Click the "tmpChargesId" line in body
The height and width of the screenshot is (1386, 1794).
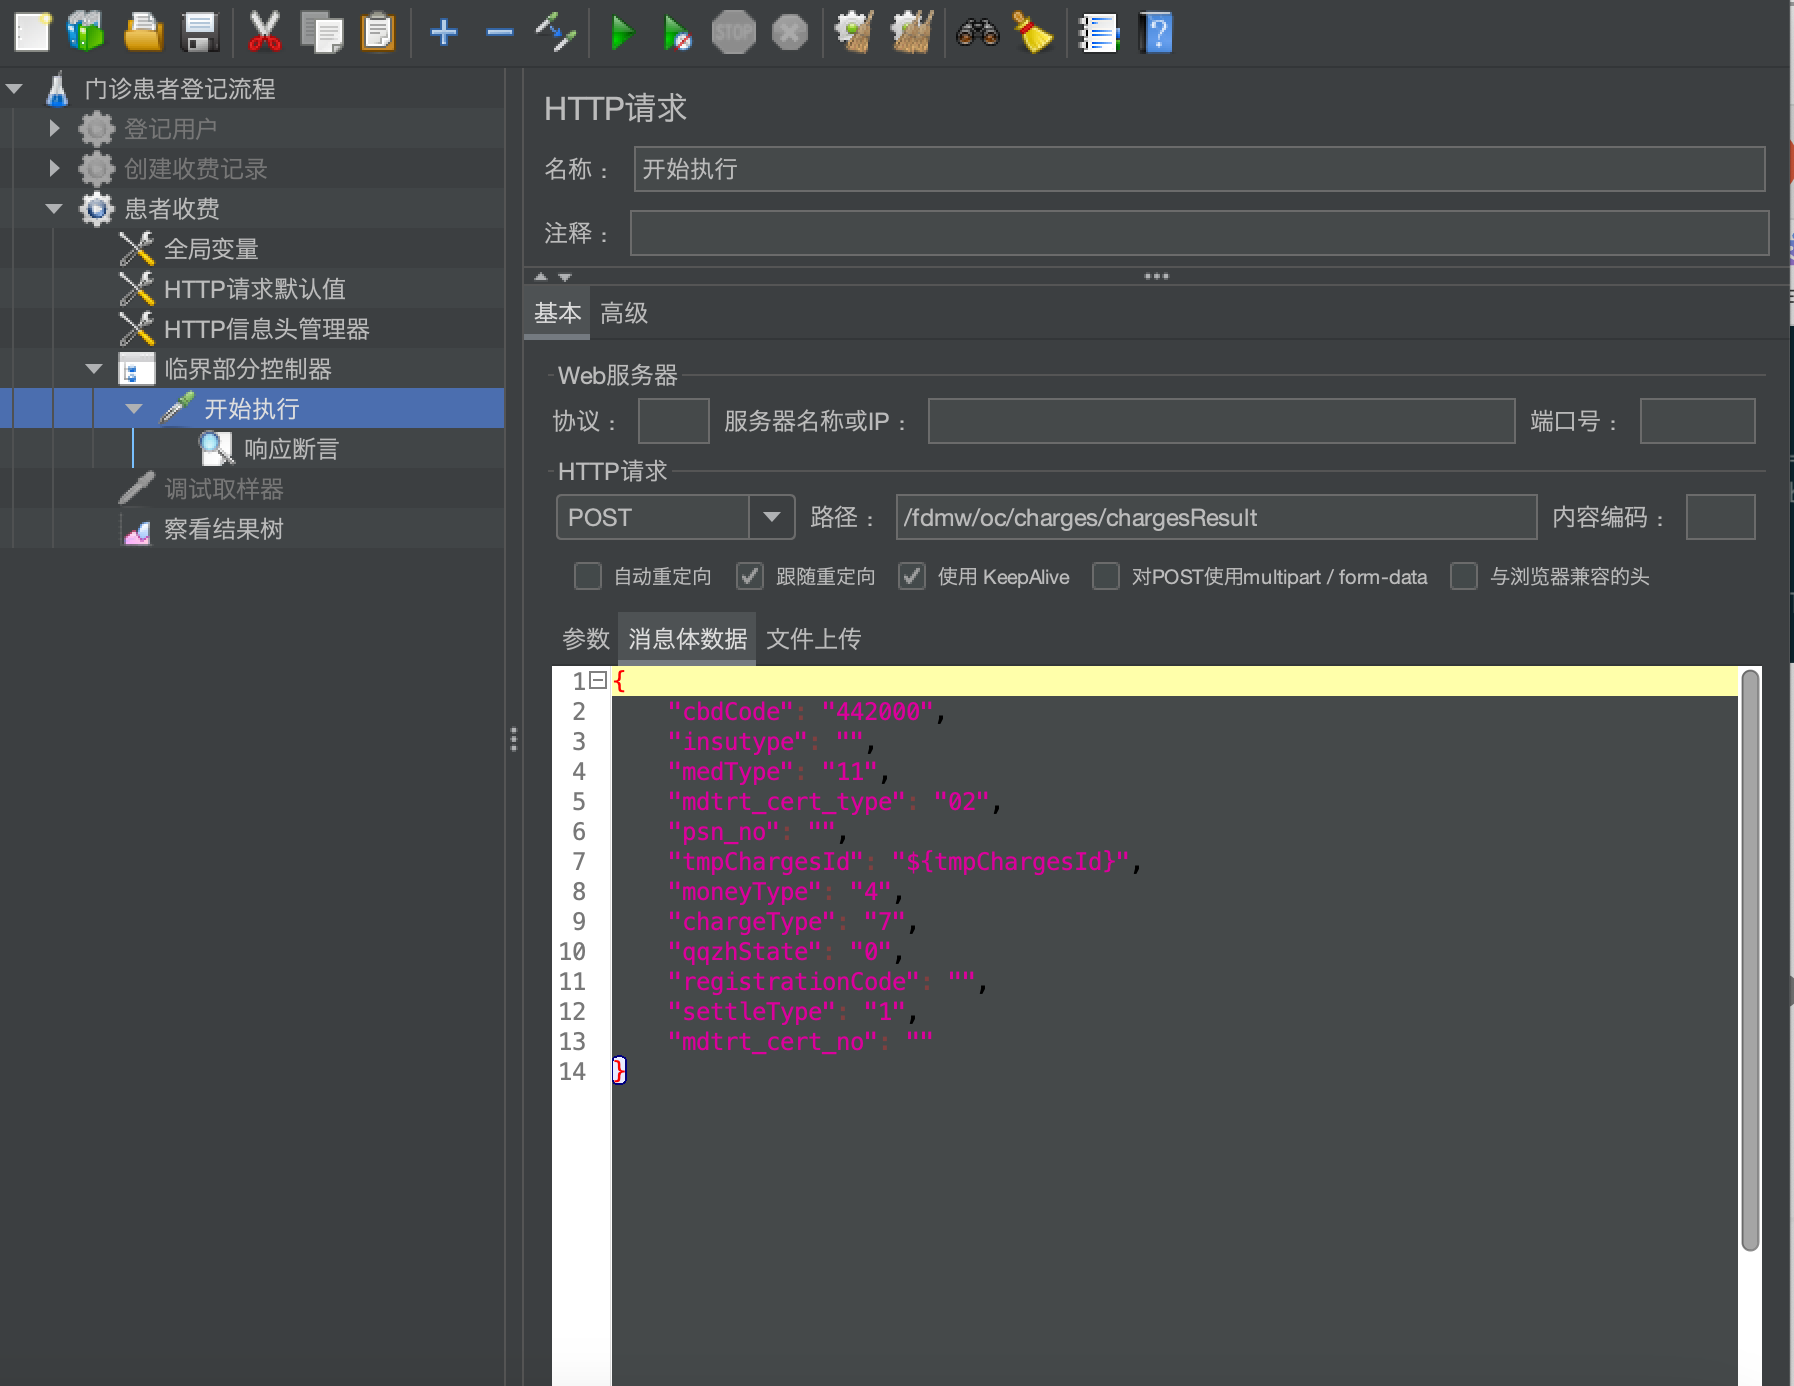pos(904,861)
